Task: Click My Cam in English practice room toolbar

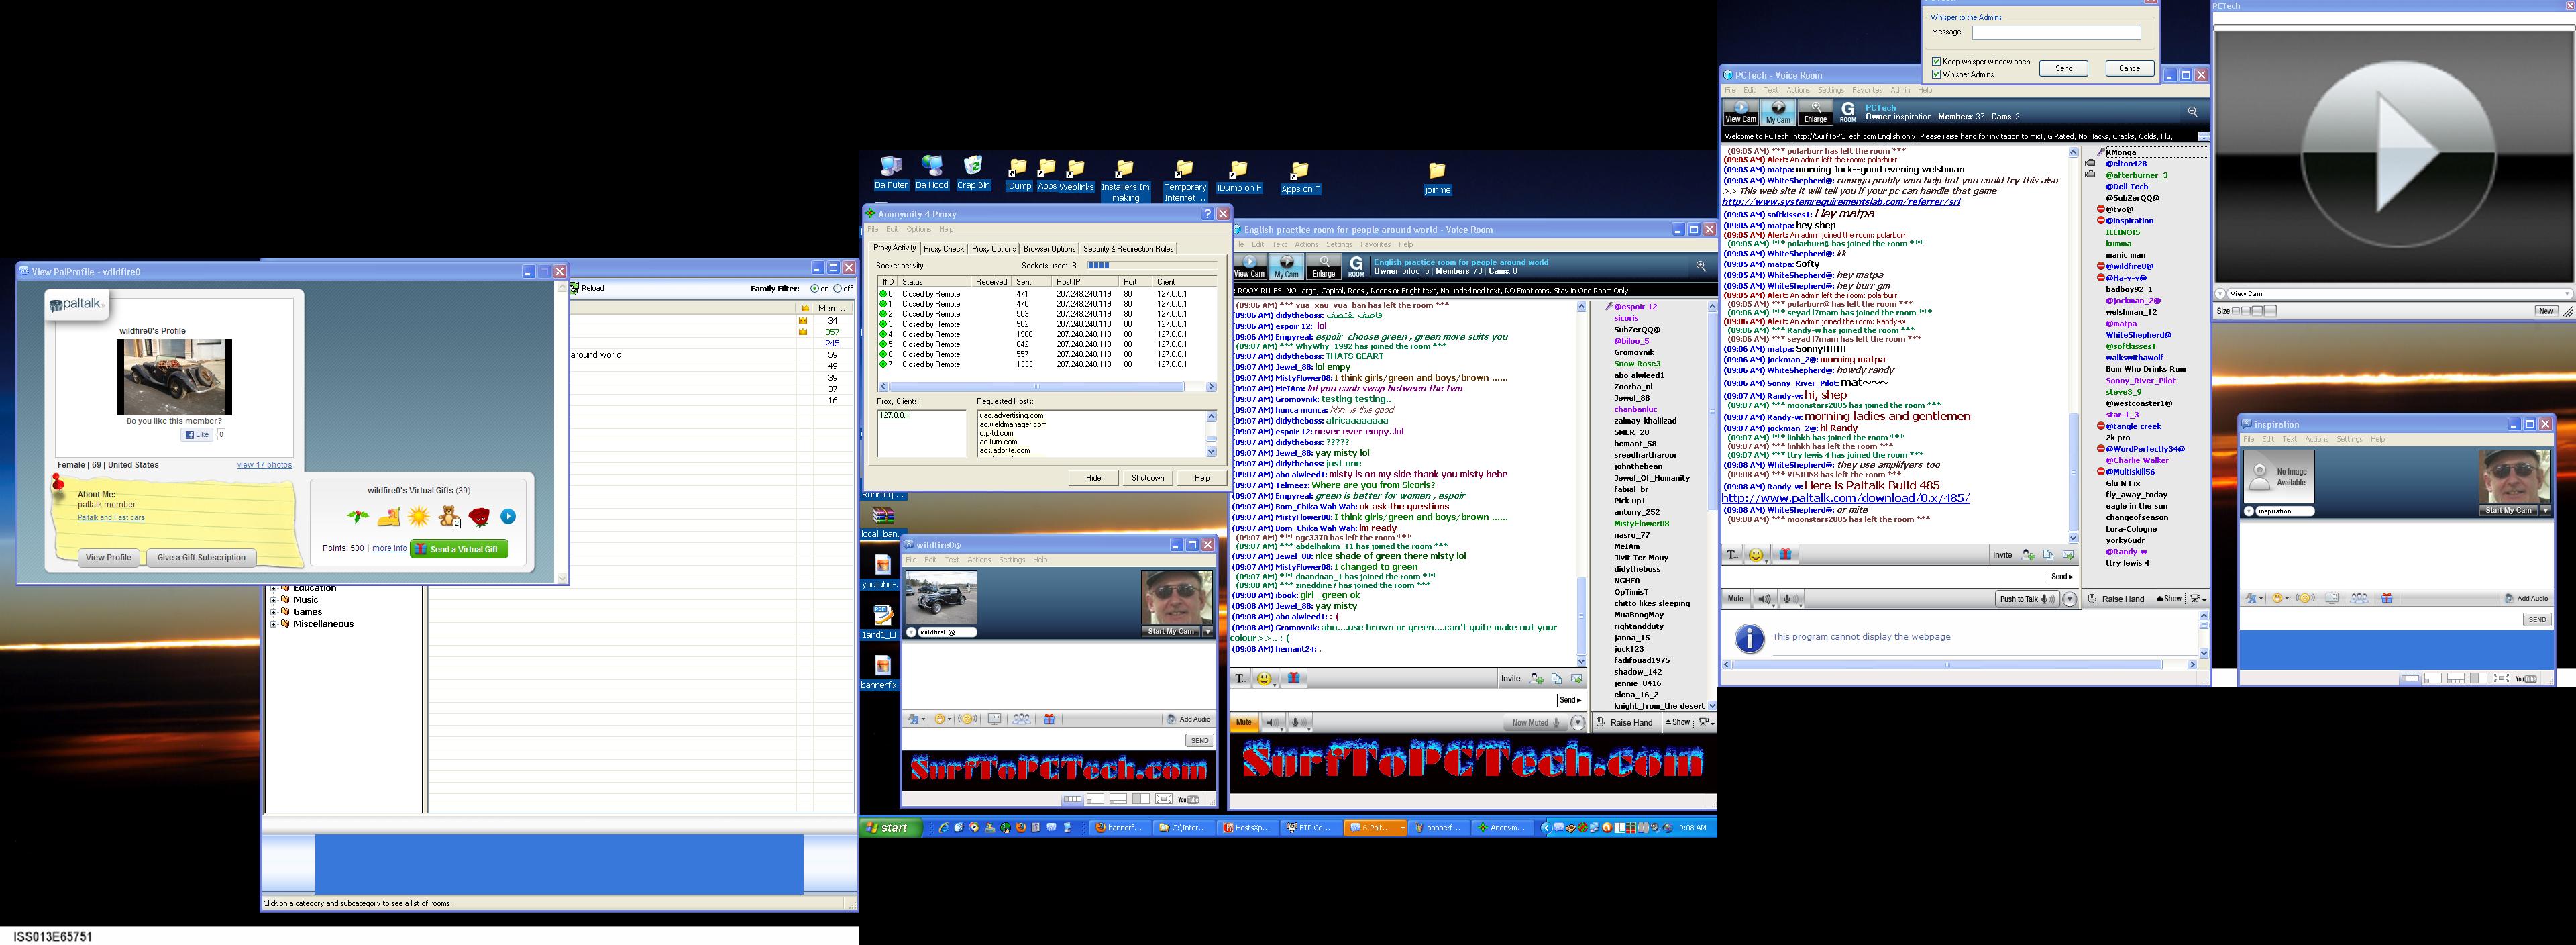Action: 1286,267
